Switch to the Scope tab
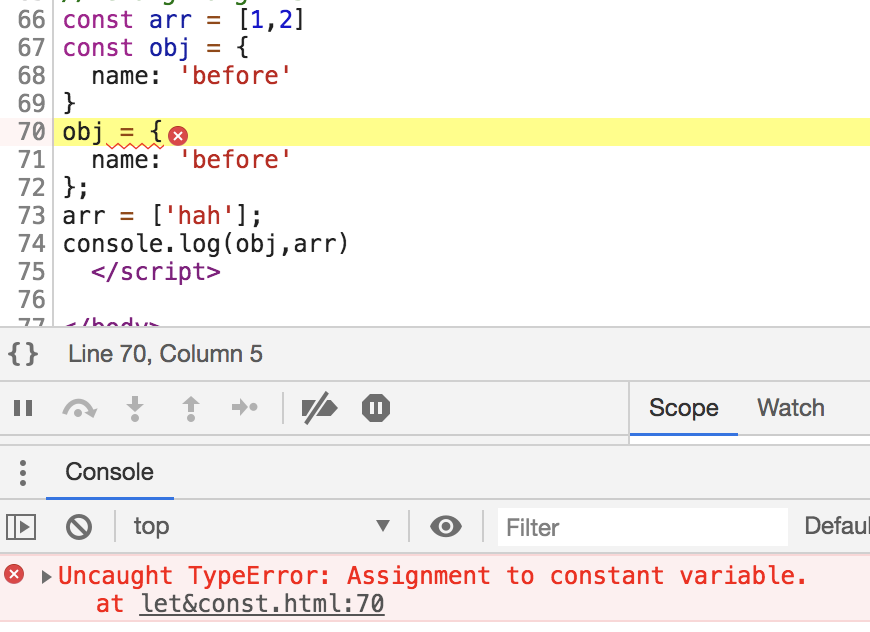This screenshot has width=870, height=632. pyautogui.click(x=684, y=408)
